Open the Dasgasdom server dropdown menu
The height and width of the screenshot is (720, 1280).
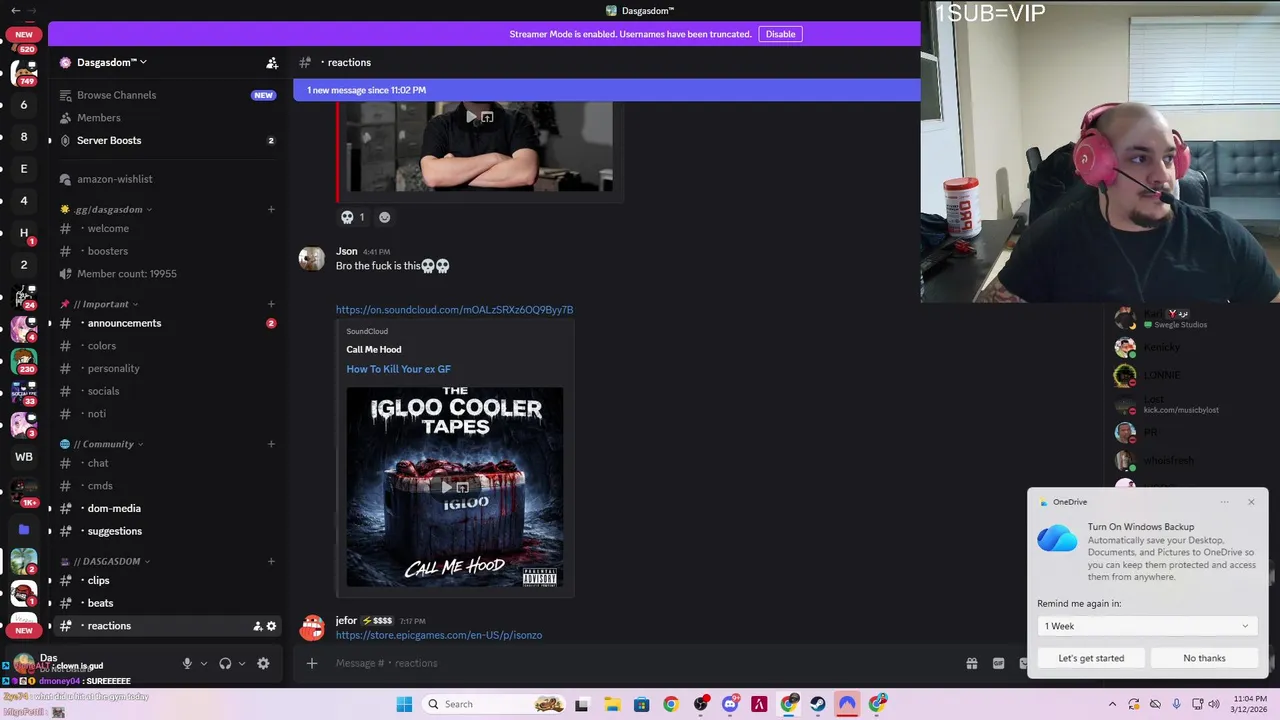point(112,63)
